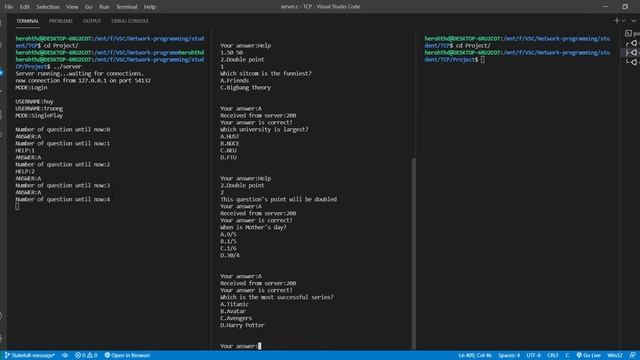
Task: Change indentation via Spaces: 4
Action: tap(509, 355)
